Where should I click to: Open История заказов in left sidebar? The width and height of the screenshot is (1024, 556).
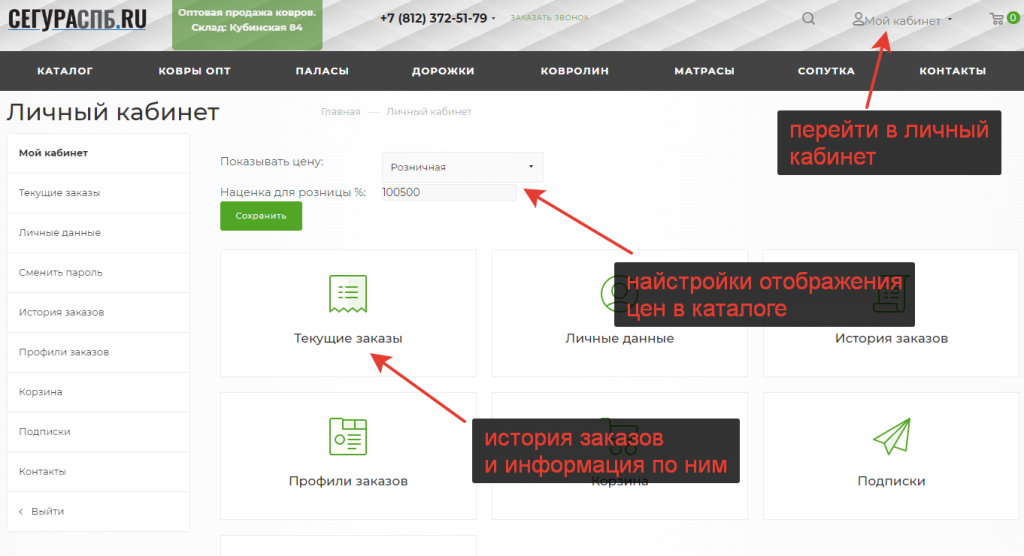[62, 312]
